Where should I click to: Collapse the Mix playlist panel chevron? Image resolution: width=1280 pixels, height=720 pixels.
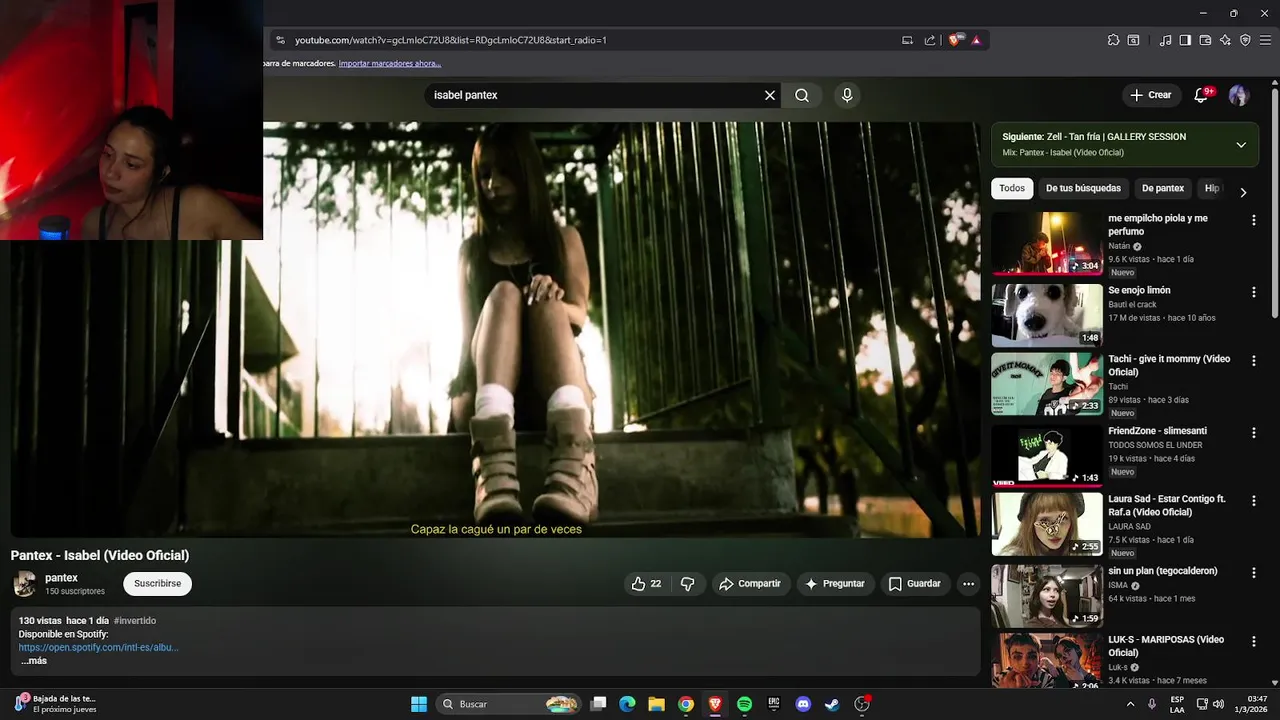(x=1241, y=145)
